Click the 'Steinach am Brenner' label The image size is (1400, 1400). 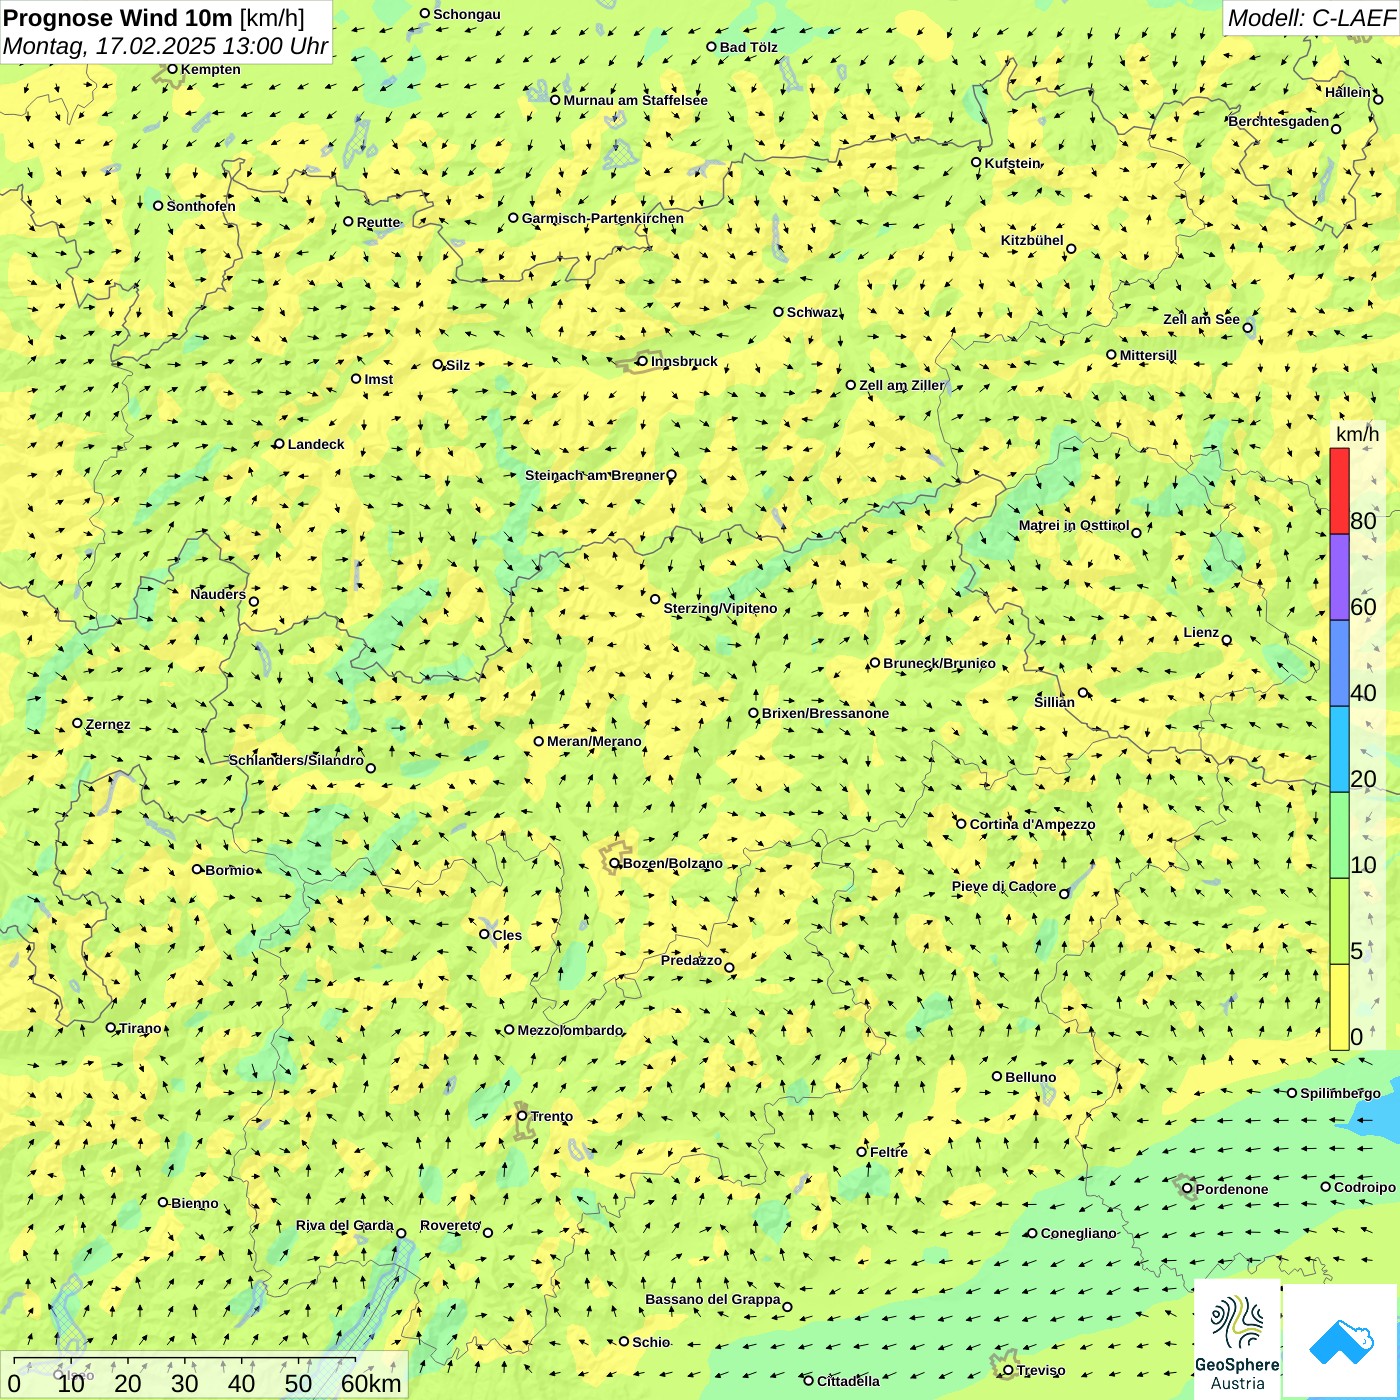[594, 475]
